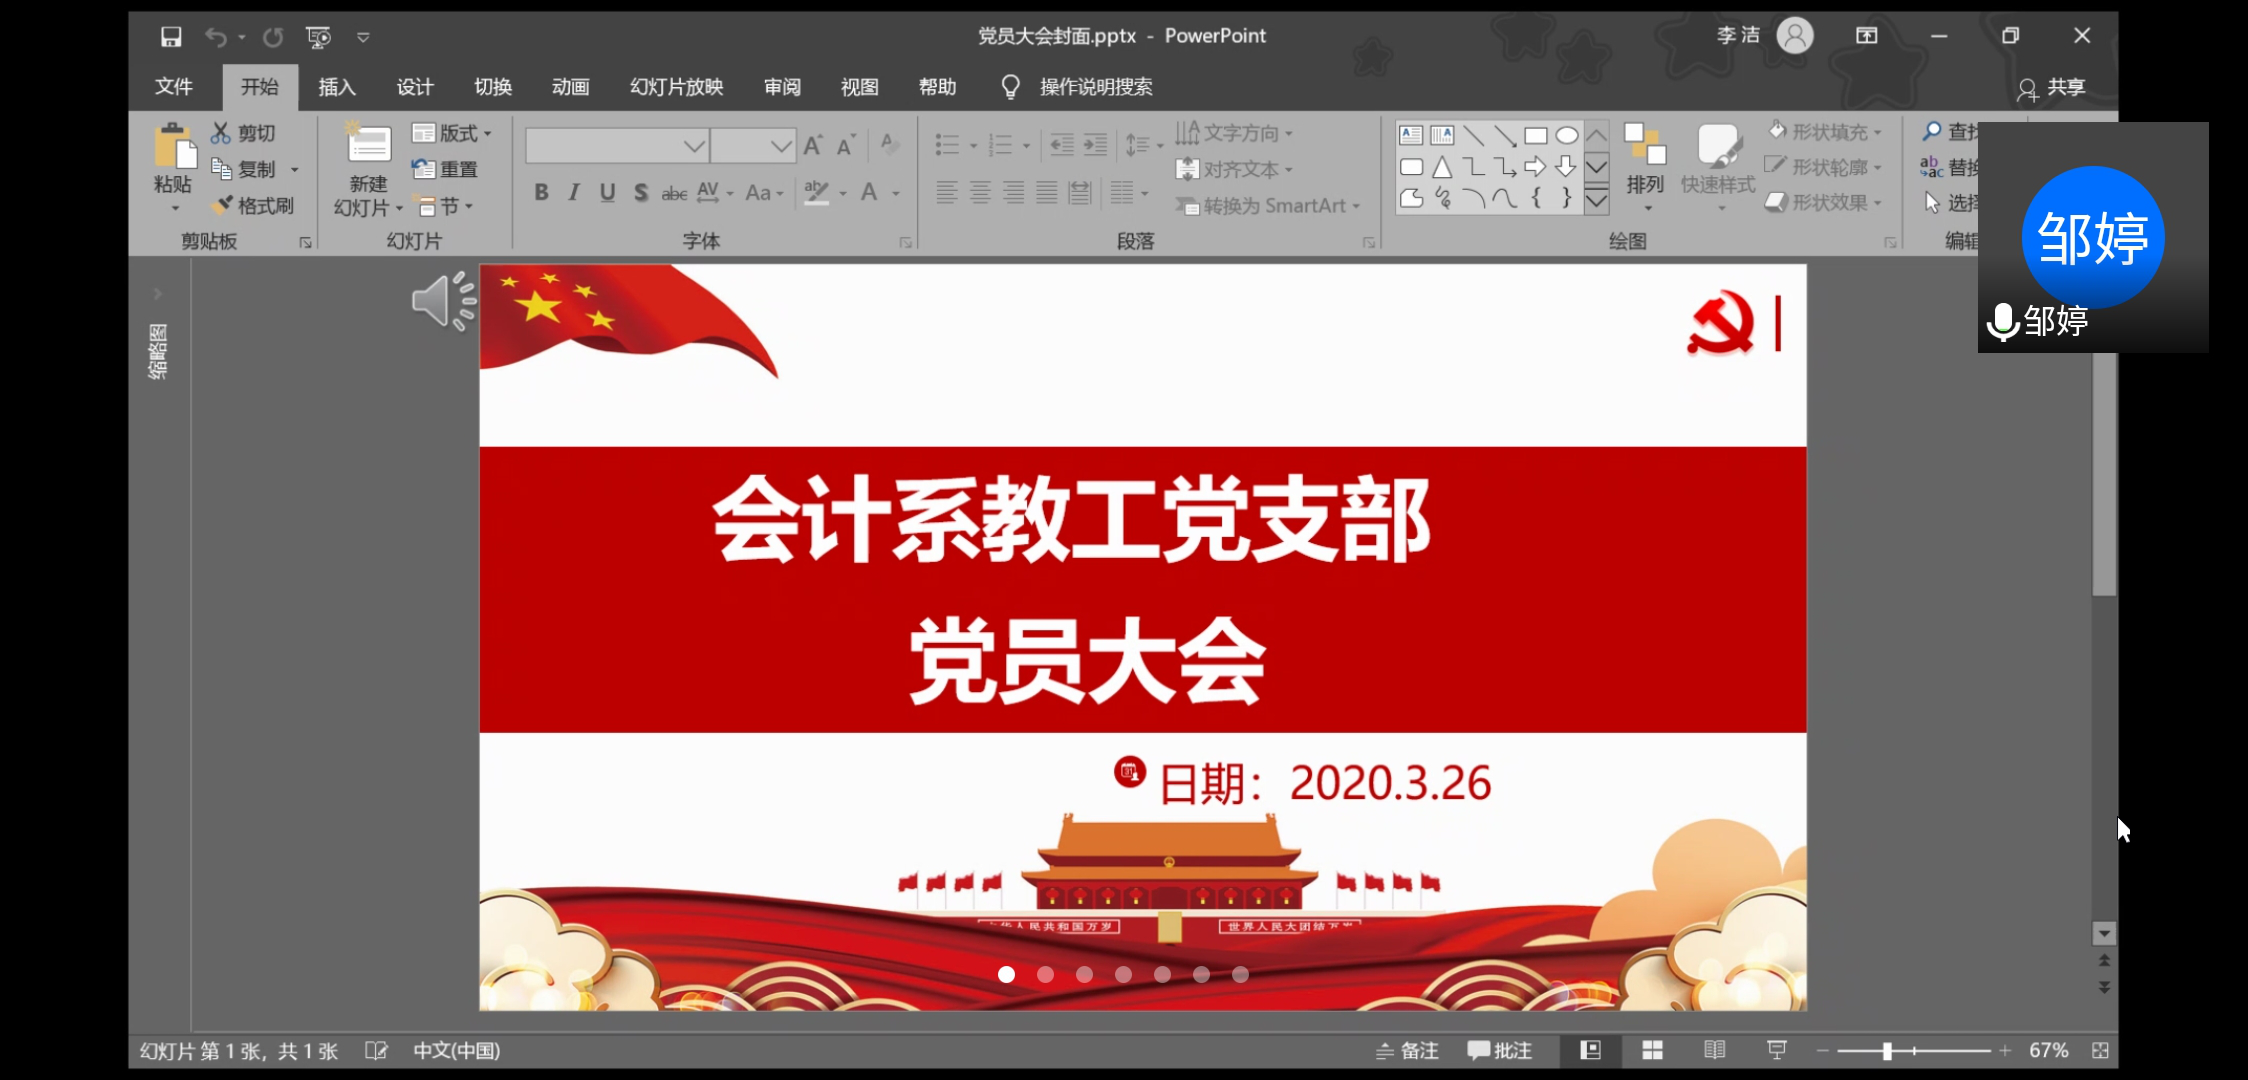Screen dimensions: 2248x1080
Task: Click the Arrange shapes icon
Action: [1645, 147]
